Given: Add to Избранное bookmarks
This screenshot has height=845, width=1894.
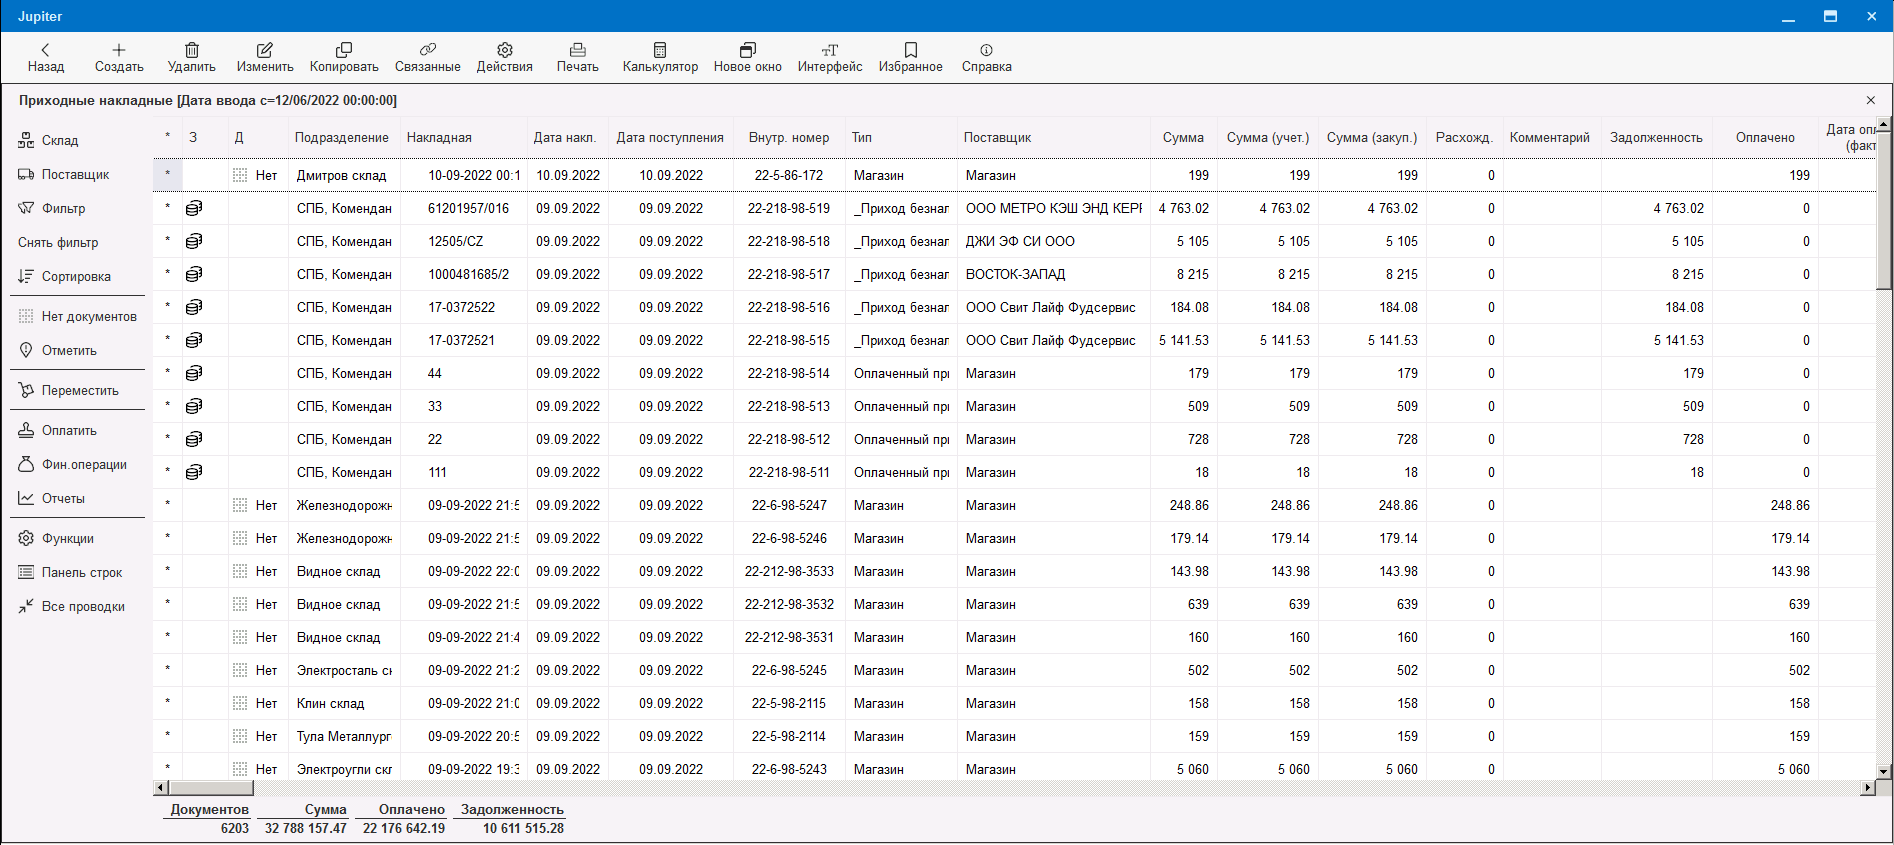Looking at the screenshot, I should point(910,57).
